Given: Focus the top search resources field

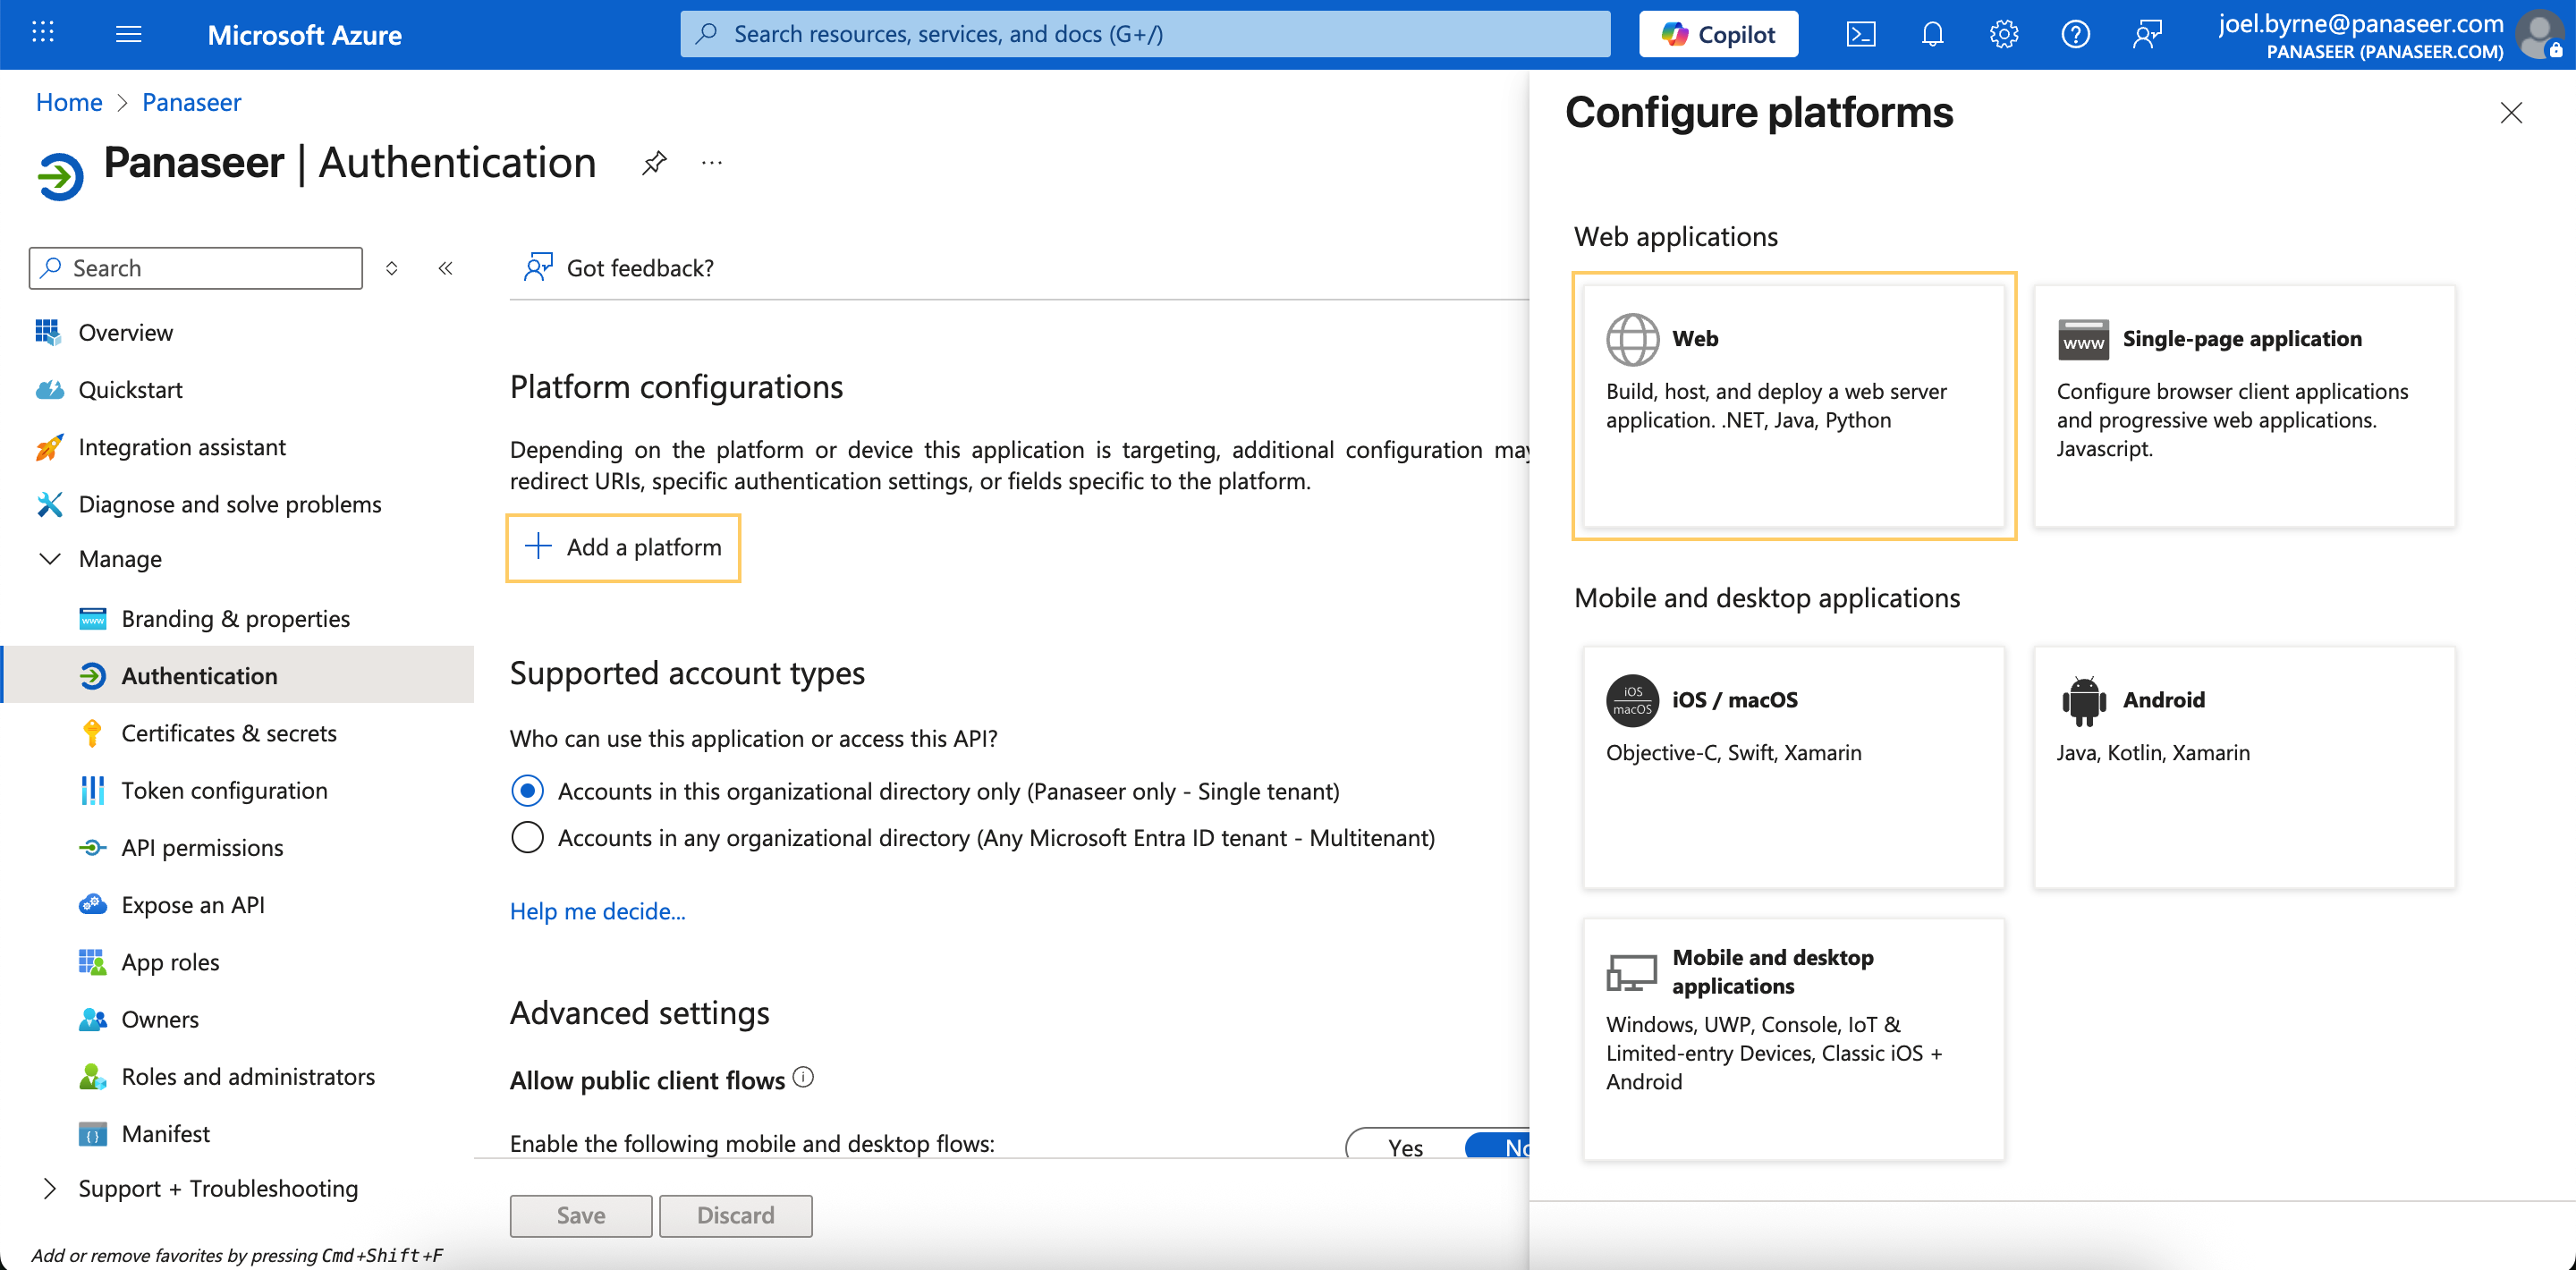Looking at the screenshot, I should point(1145,34).
